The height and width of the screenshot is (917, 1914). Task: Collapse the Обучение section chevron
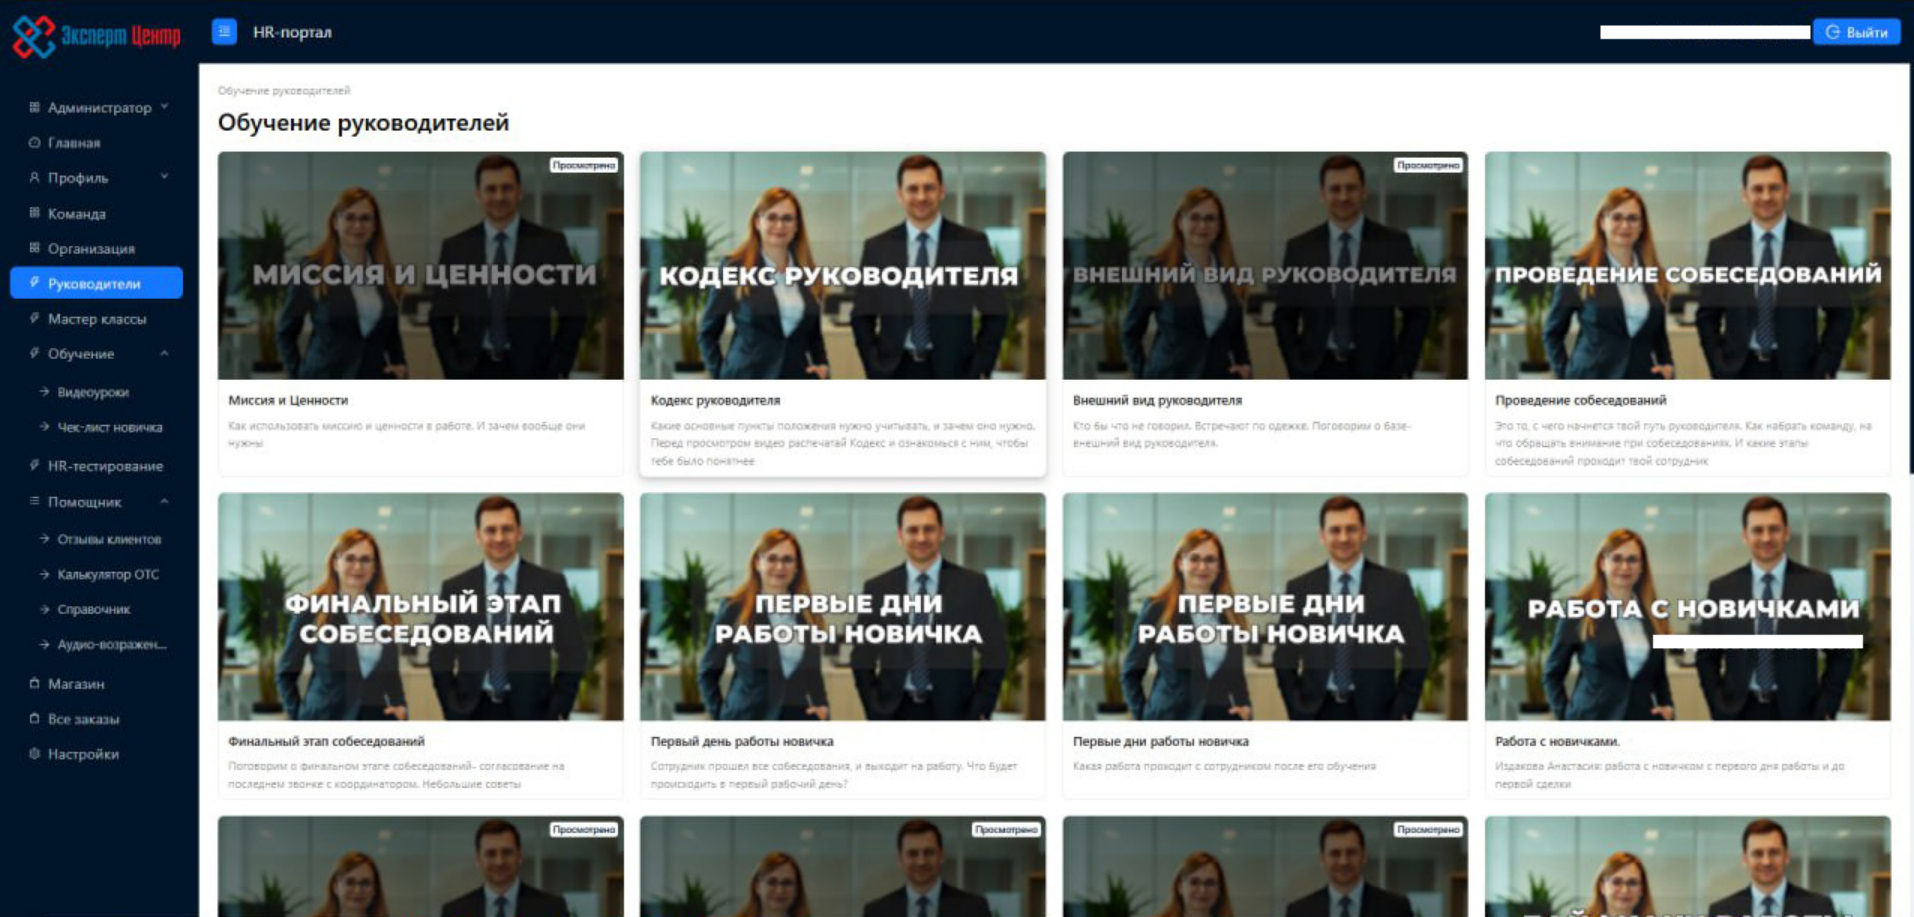[x=165, y=353]
